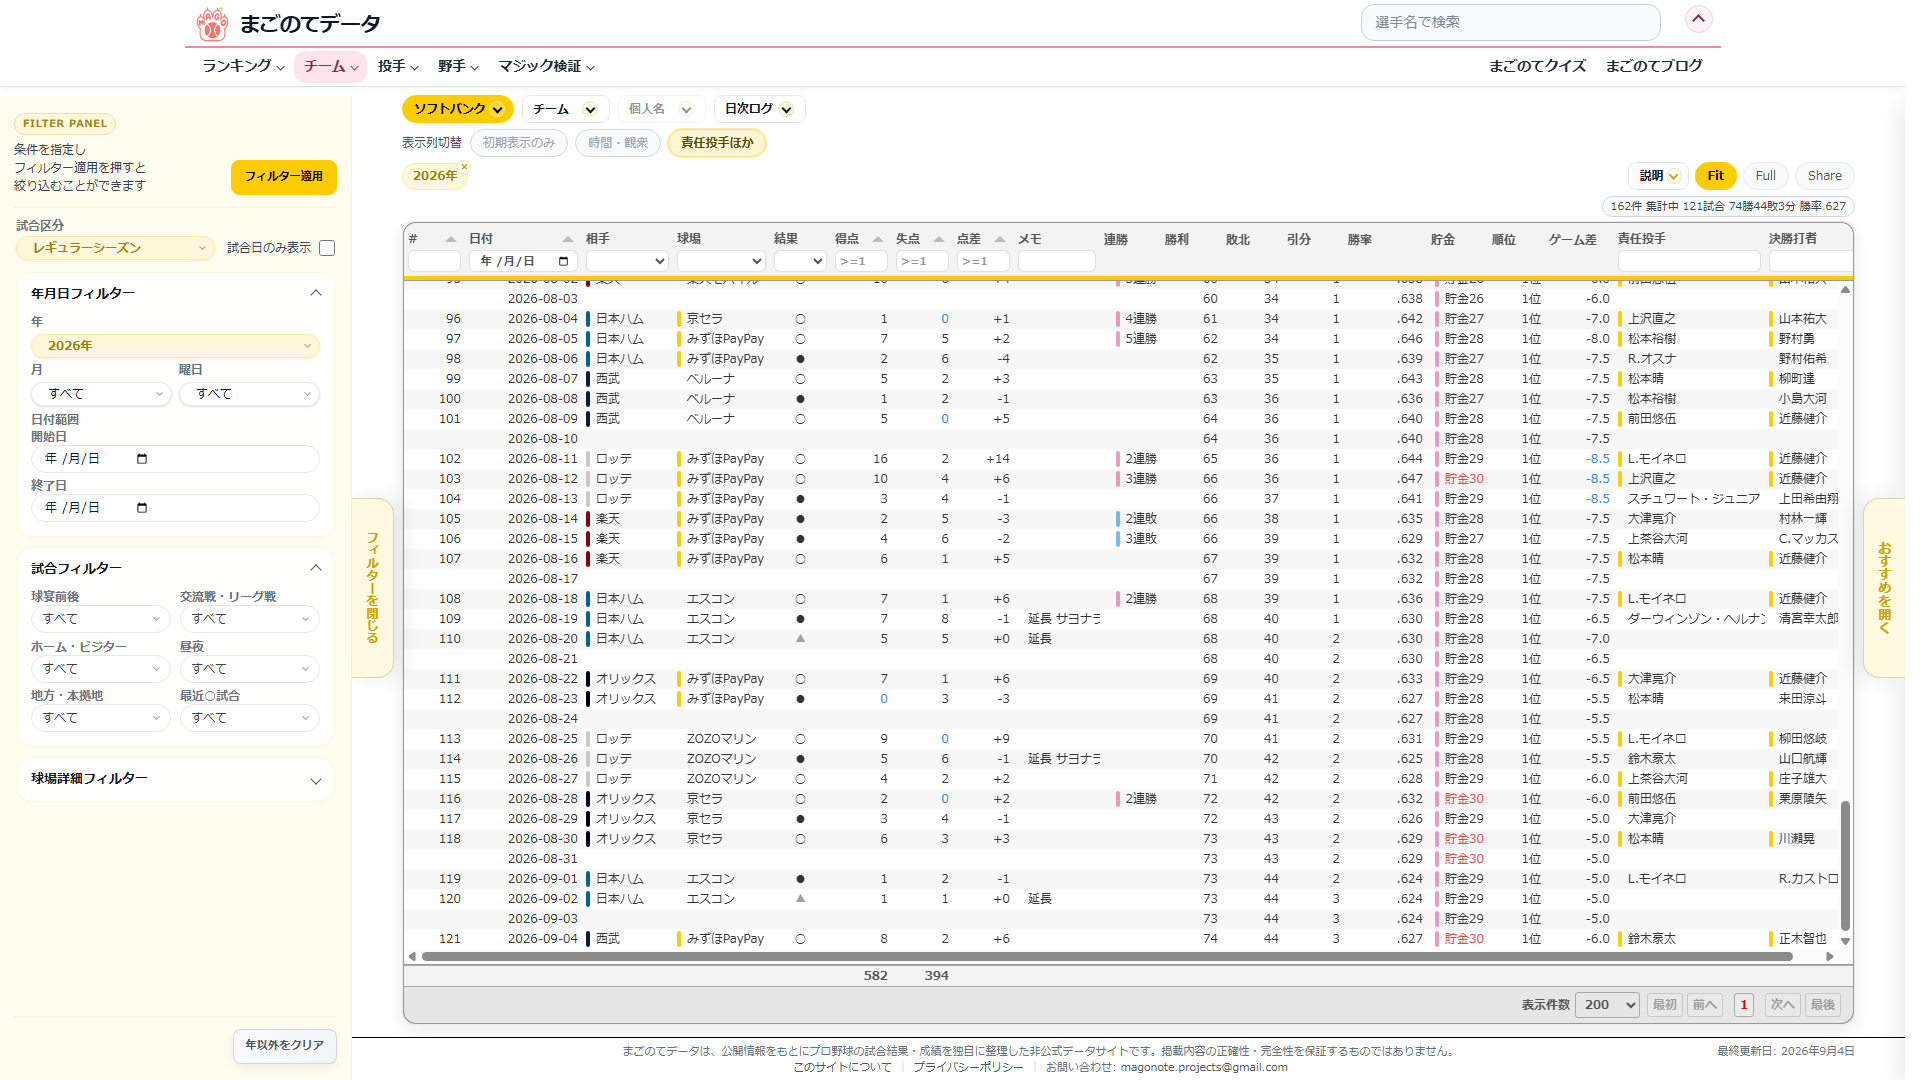Open calendar picker in table 日付 filter

click(564, 261)
